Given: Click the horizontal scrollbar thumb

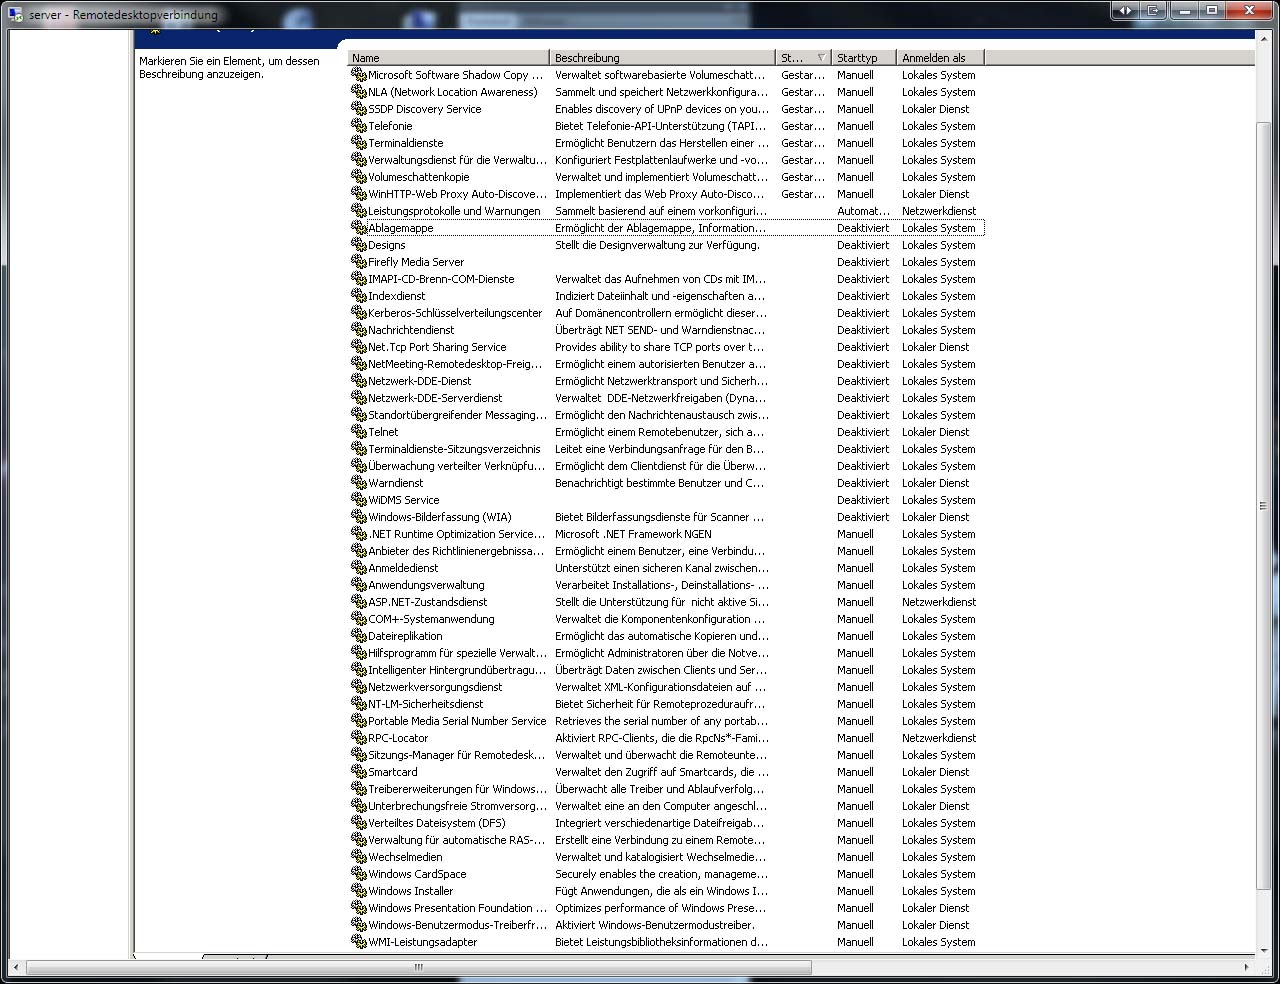Looking at the screenshot, I should coord(418,967).
